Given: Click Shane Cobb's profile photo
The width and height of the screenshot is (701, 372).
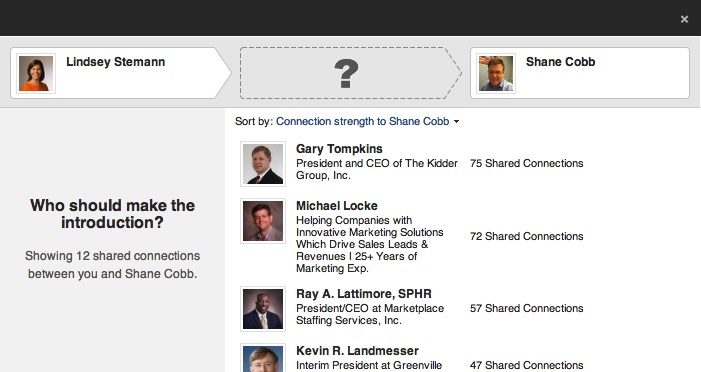Looking at the screenshot, I should 496,73.
